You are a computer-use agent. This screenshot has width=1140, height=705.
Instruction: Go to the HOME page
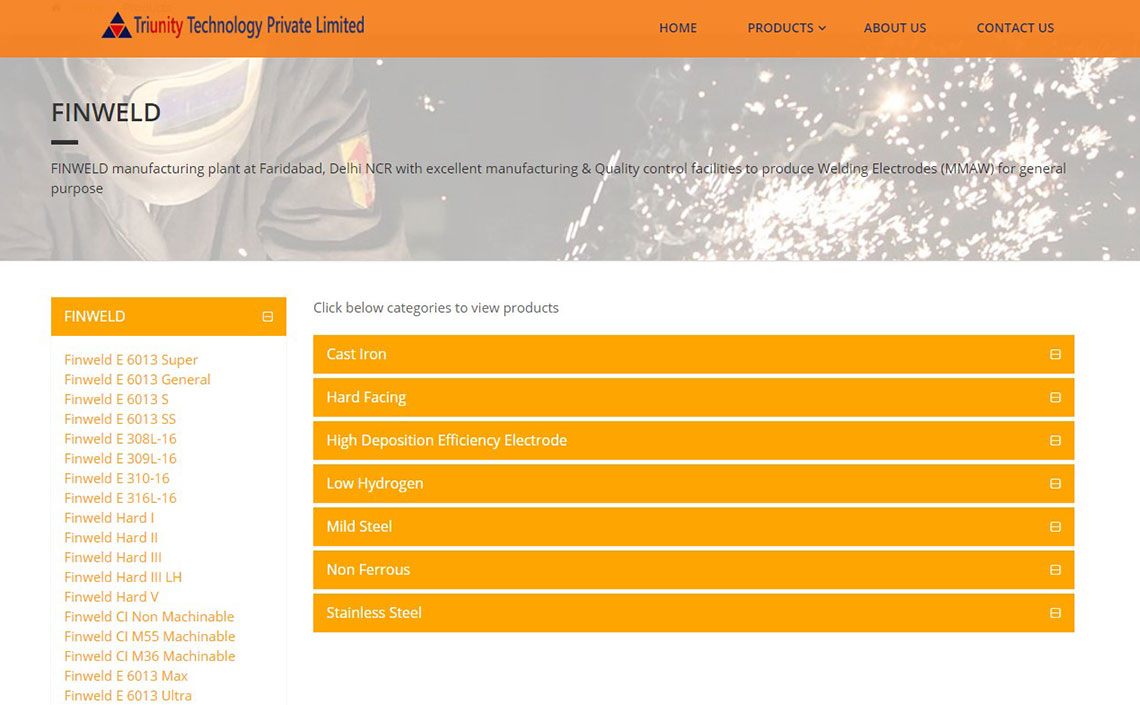678,28
